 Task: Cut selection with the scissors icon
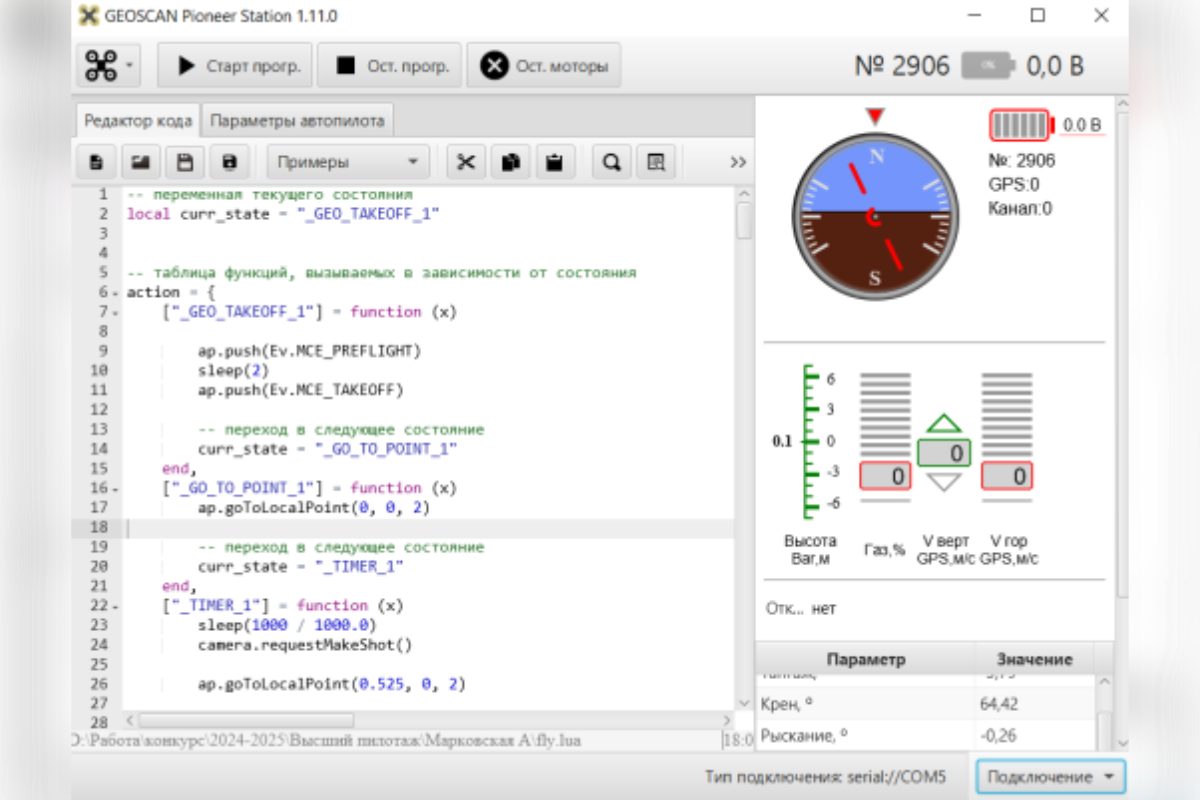465,162
